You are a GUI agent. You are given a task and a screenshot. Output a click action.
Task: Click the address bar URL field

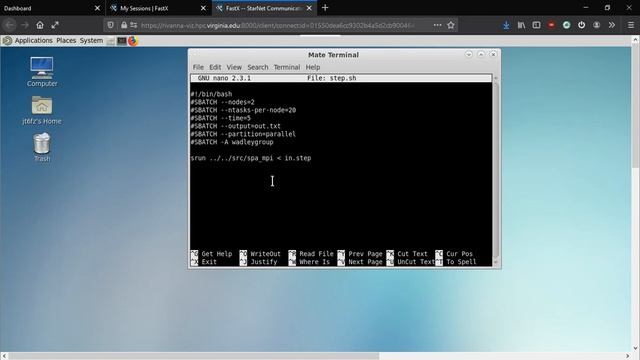coord(278,25)
